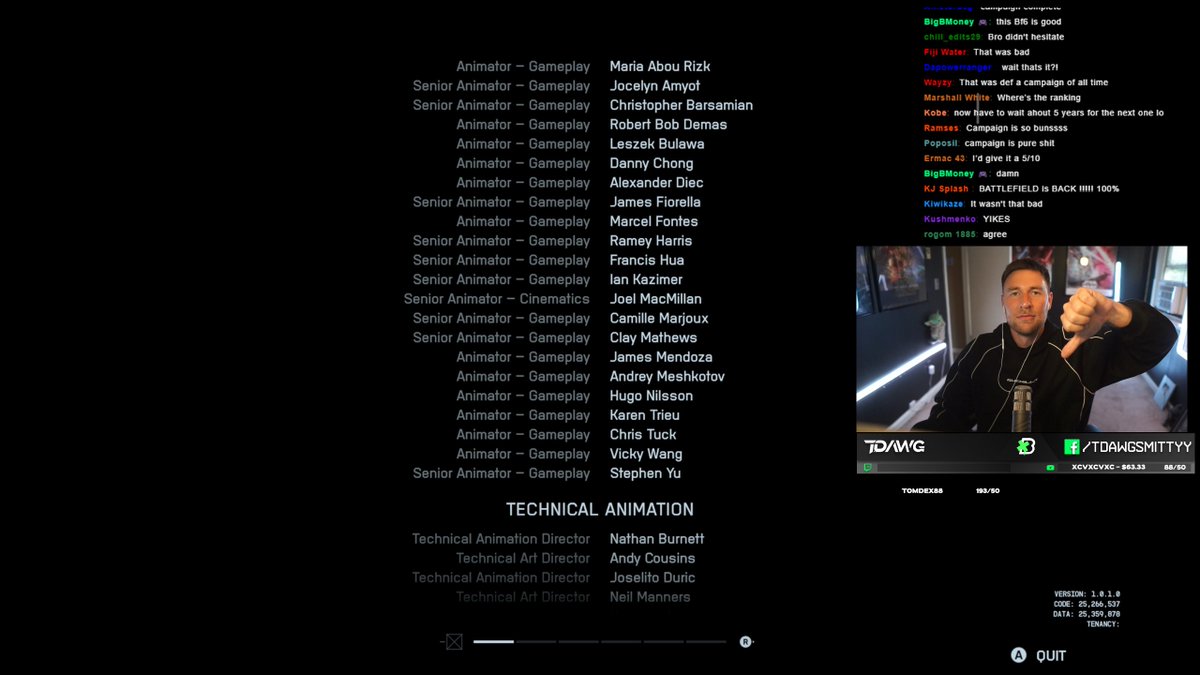
Task: Click the VERSION: 1.0.1.0 build text
Action: click(1087, 594)
